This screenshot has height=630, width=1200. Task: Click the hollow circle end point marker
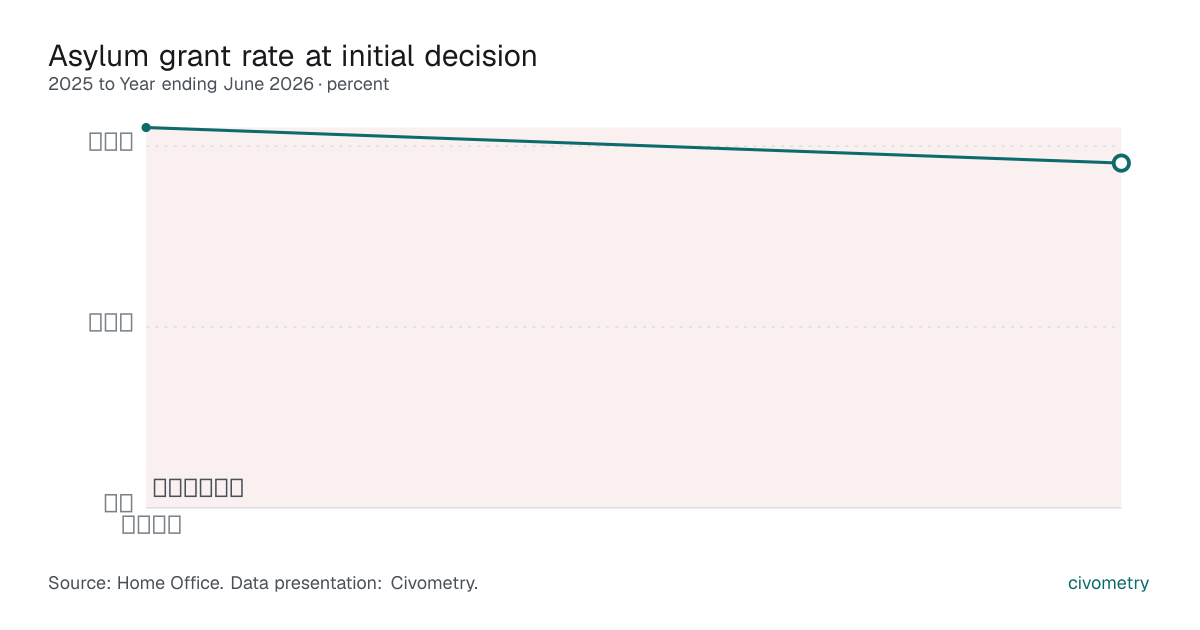(x=1121, y=163)
